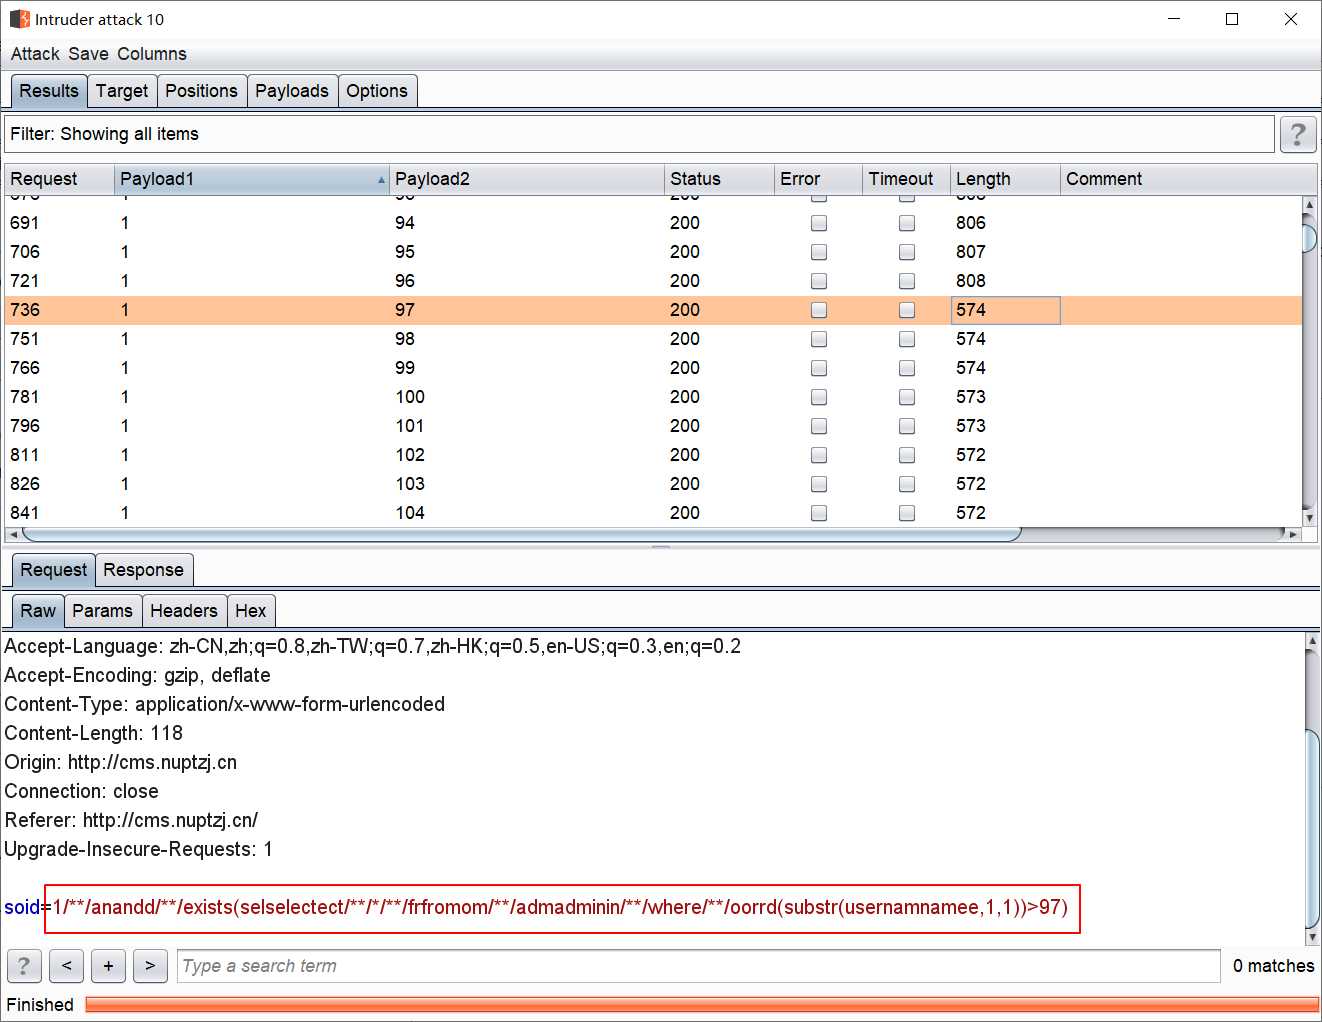The height and width of the screenshot is (1022, 1322).
Task: Go to previous search match button
Action: 66,966
